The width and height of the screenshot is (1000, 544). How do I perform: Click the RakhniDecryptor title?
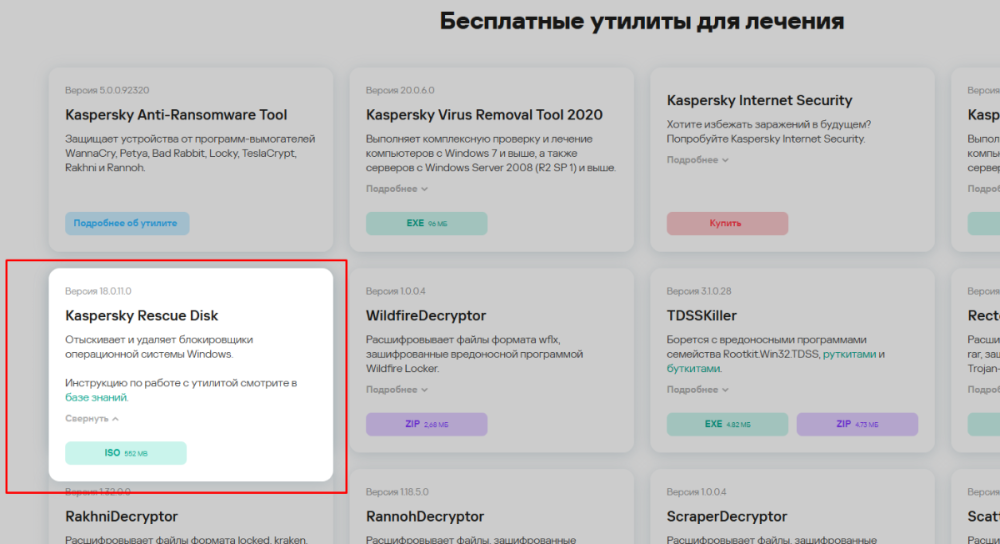point(121,517)
